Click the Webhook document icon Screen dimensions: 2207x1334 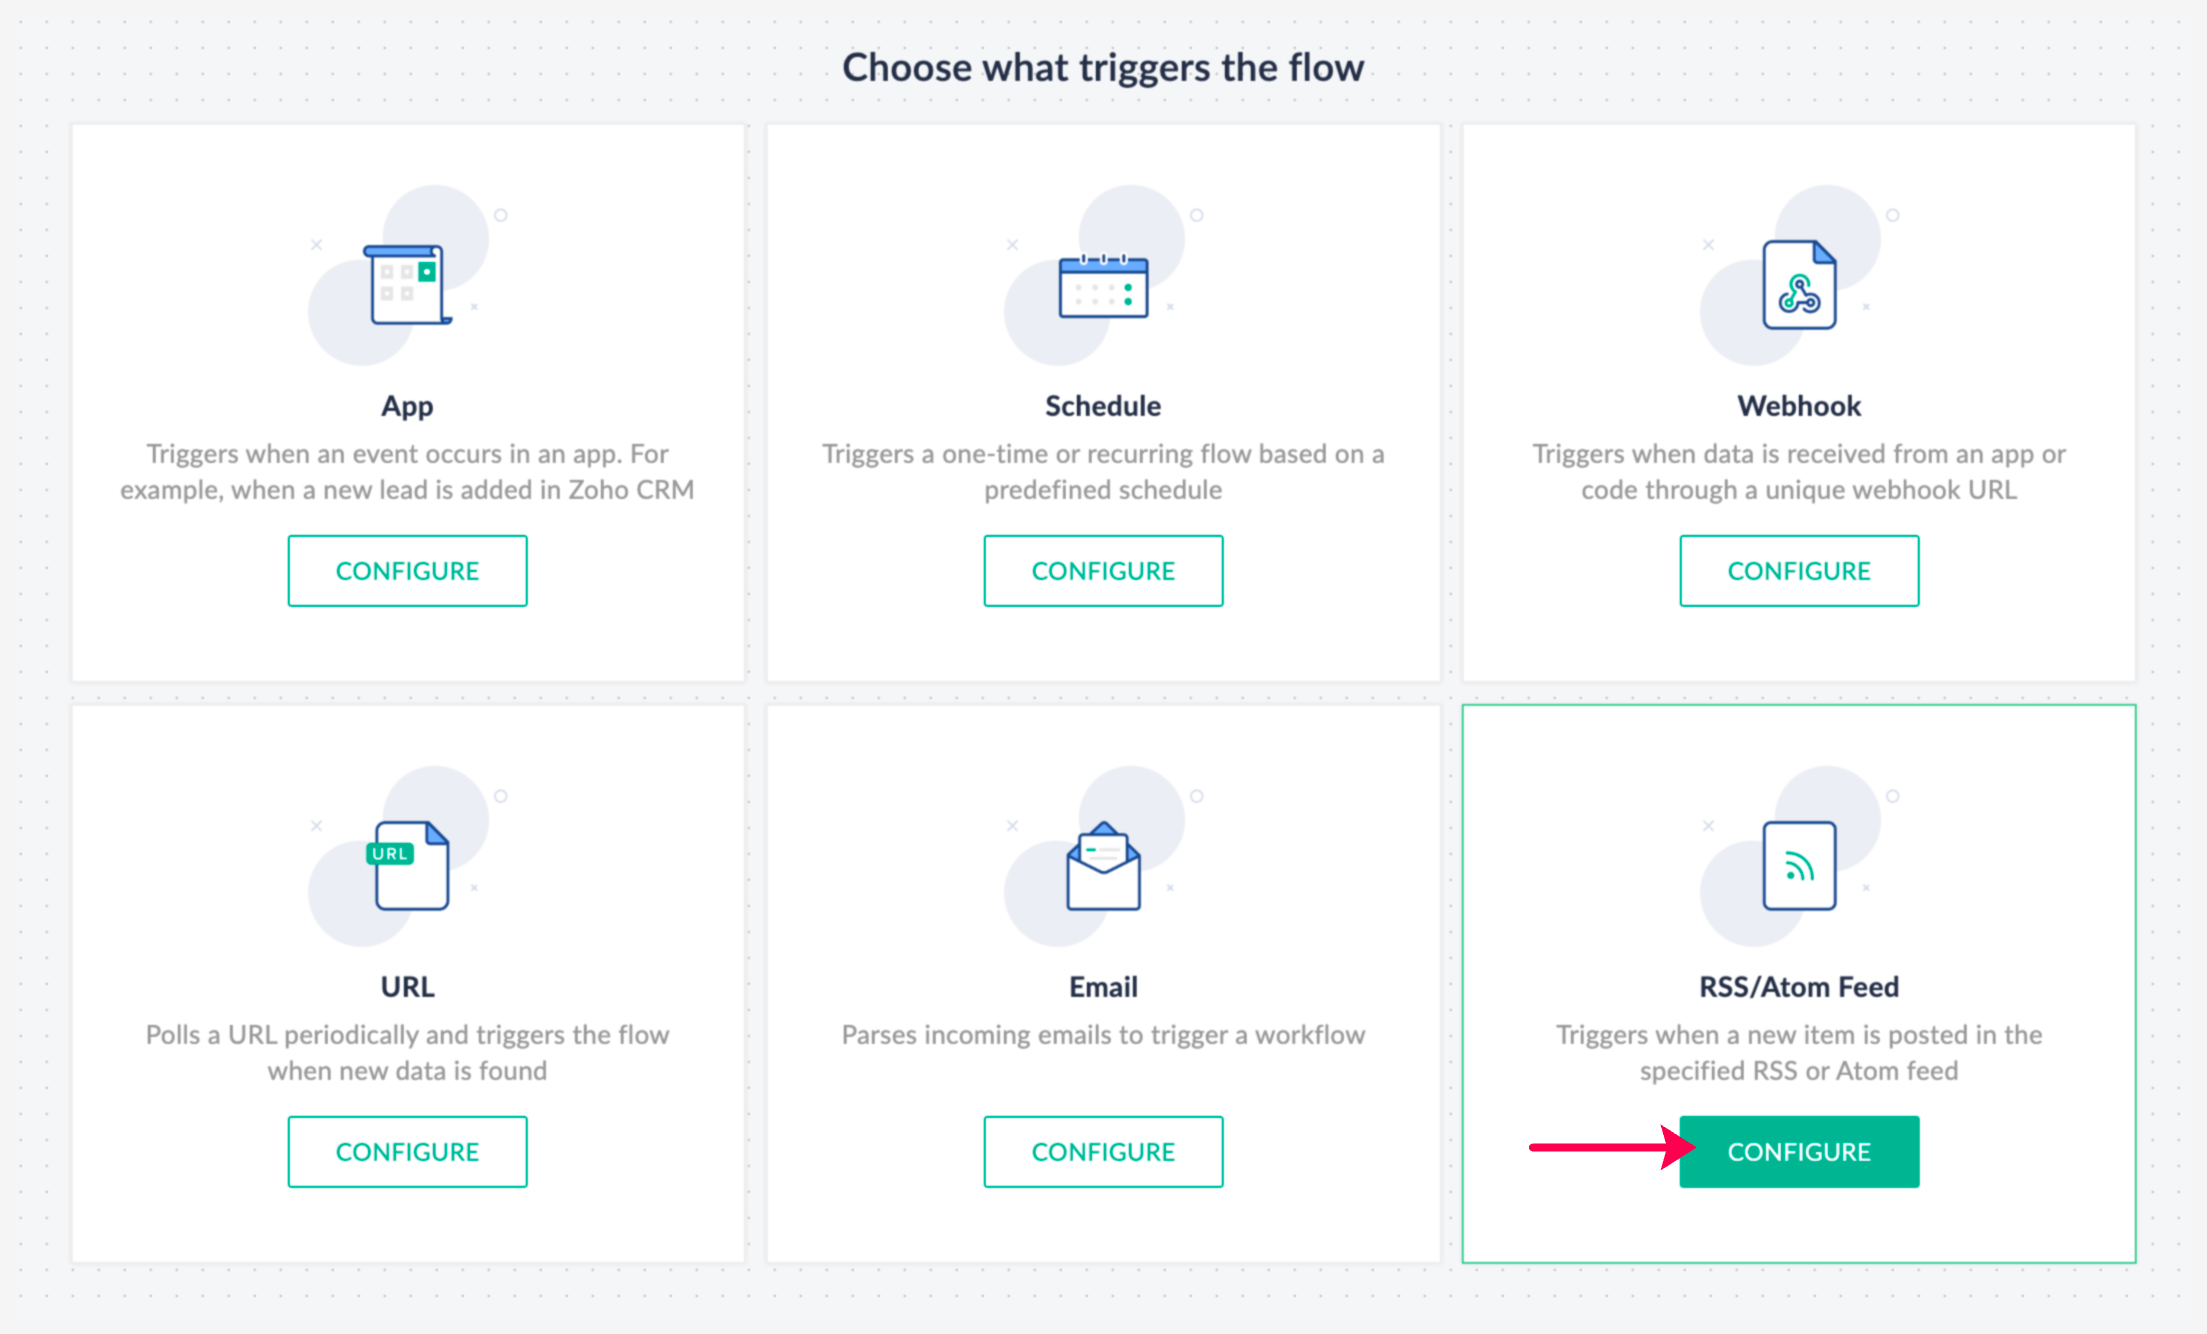click(x=1798, y=285)
